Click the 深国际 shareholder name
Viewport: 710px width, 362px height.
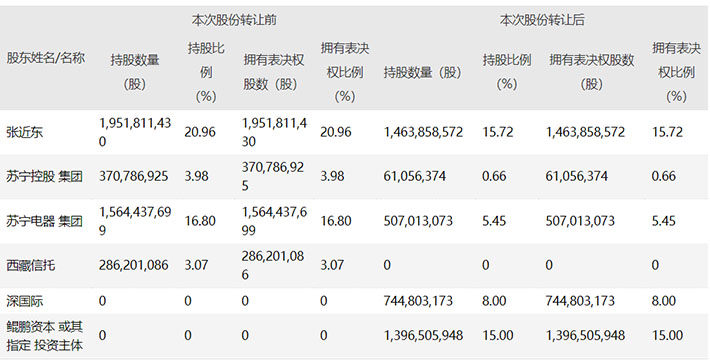24,301
